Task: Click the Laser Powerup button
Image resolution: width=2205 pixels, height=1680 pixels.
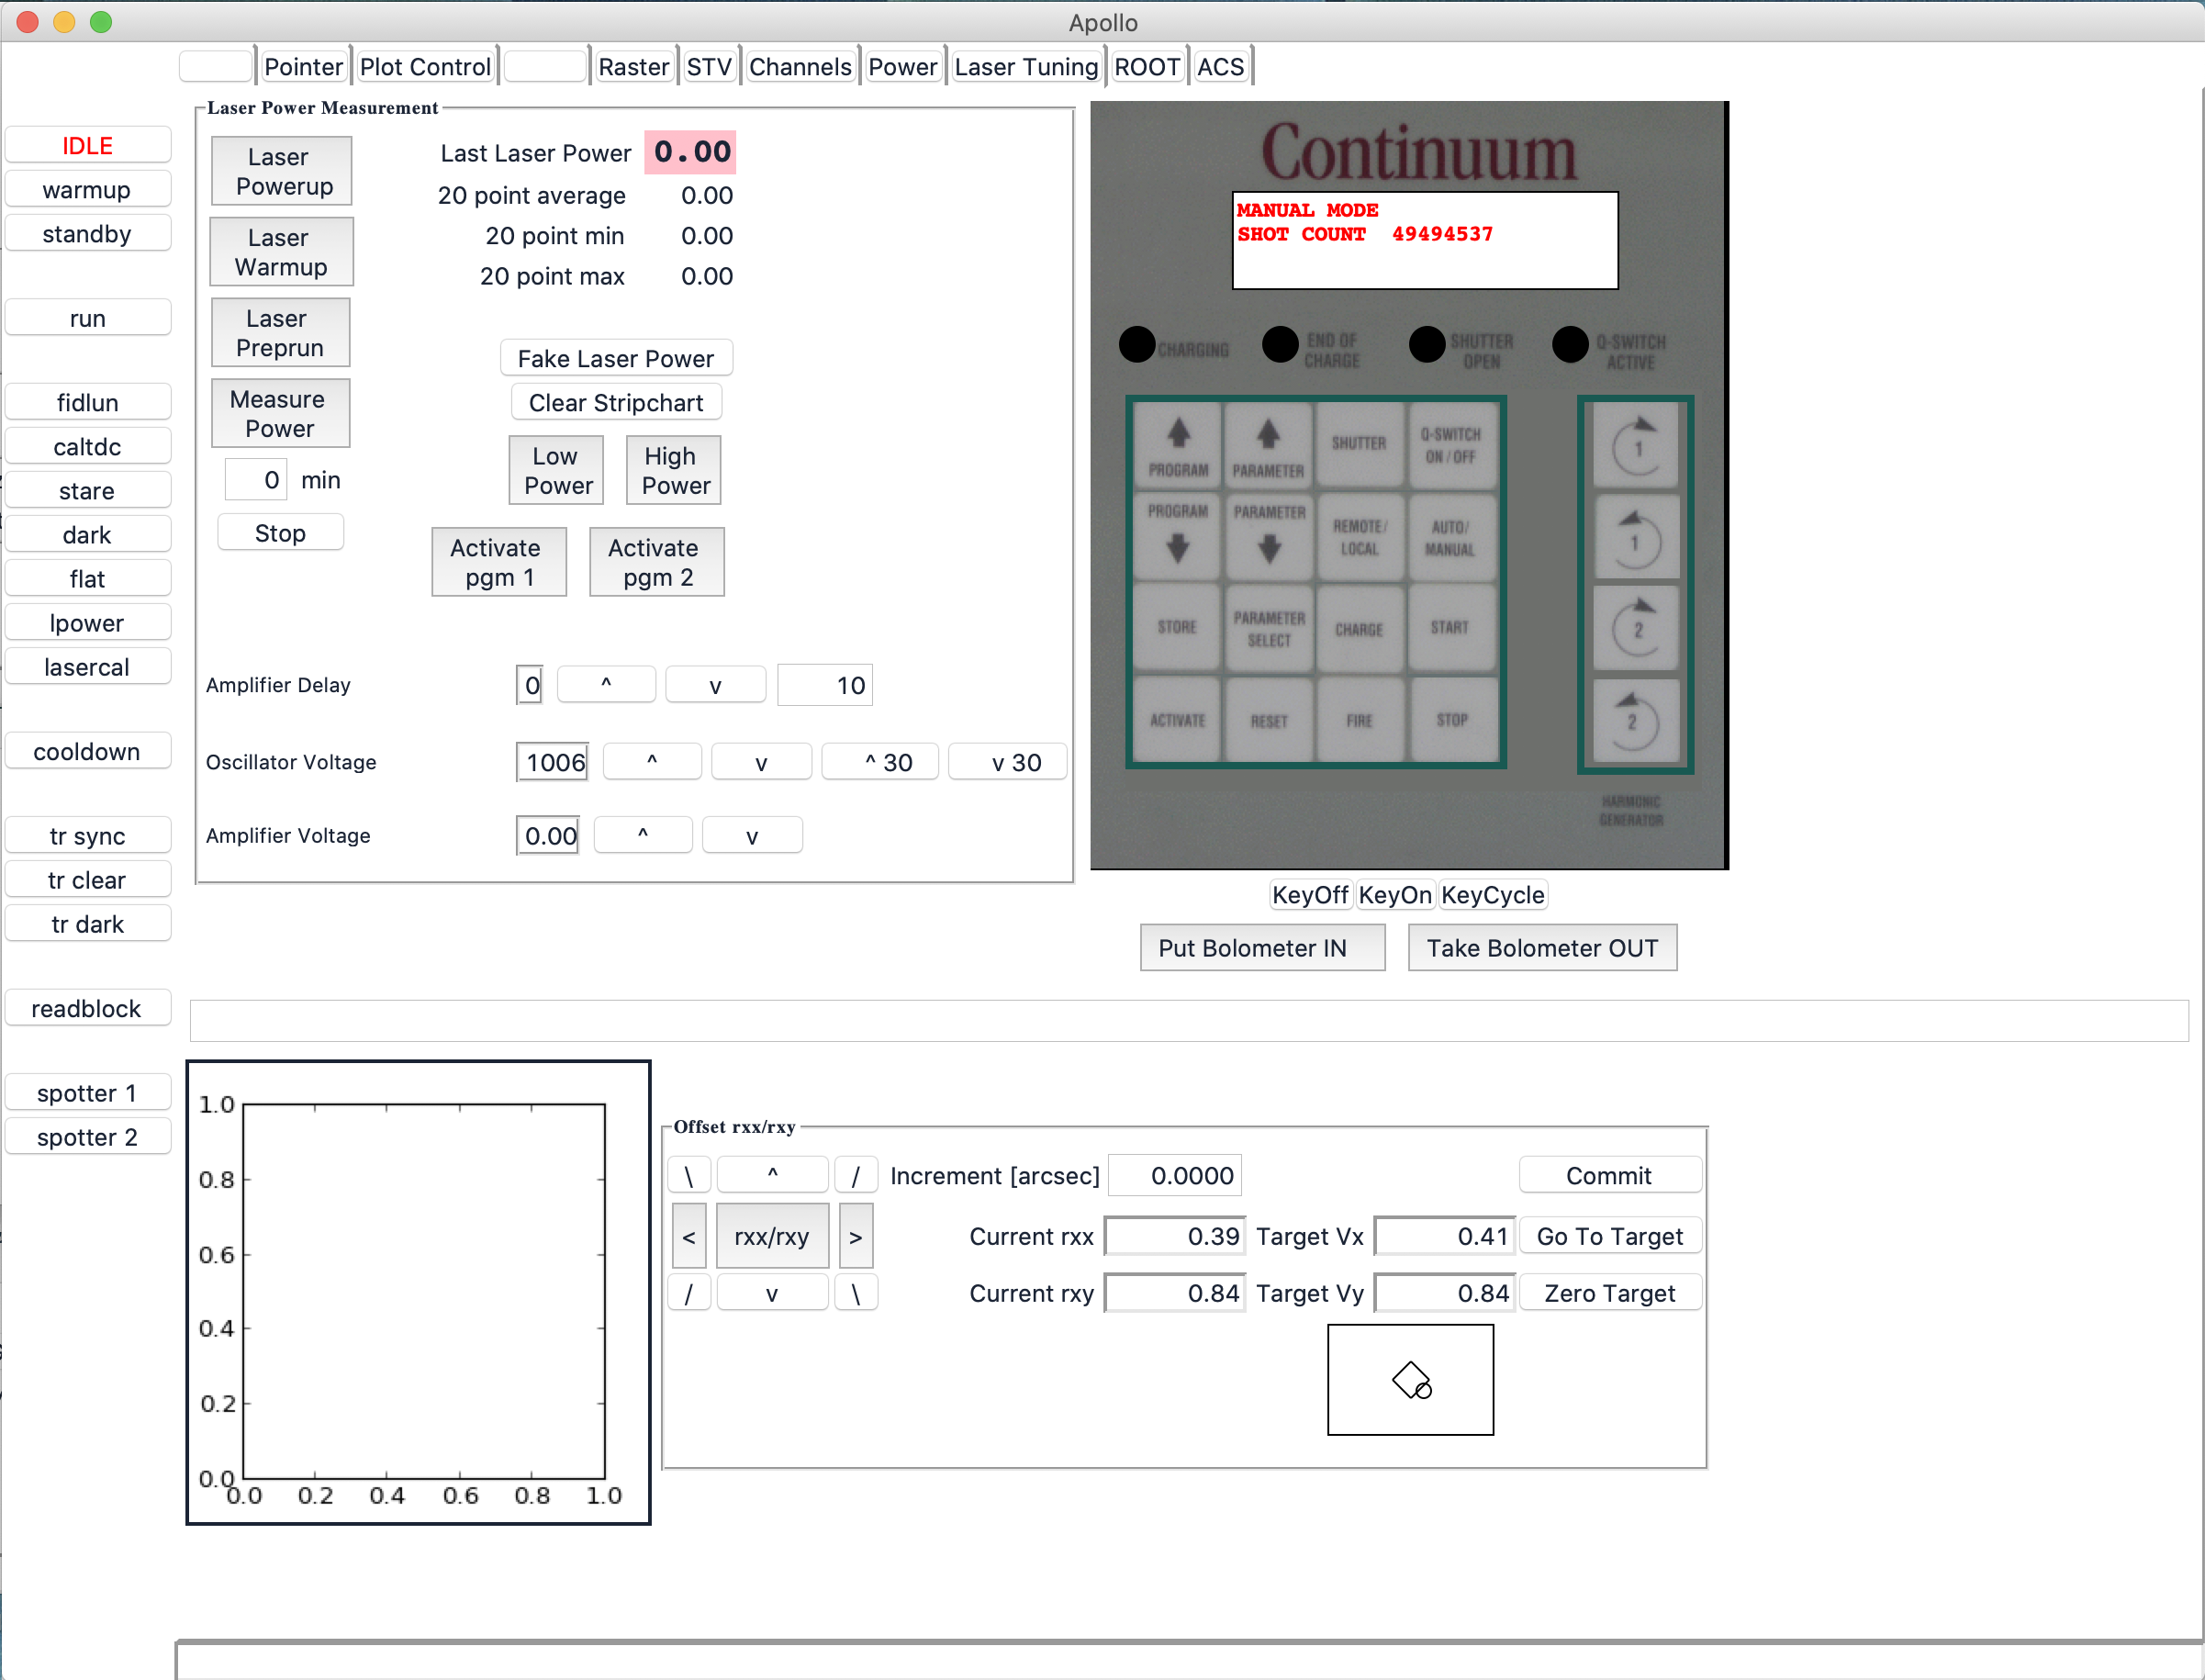Action: 281,171
